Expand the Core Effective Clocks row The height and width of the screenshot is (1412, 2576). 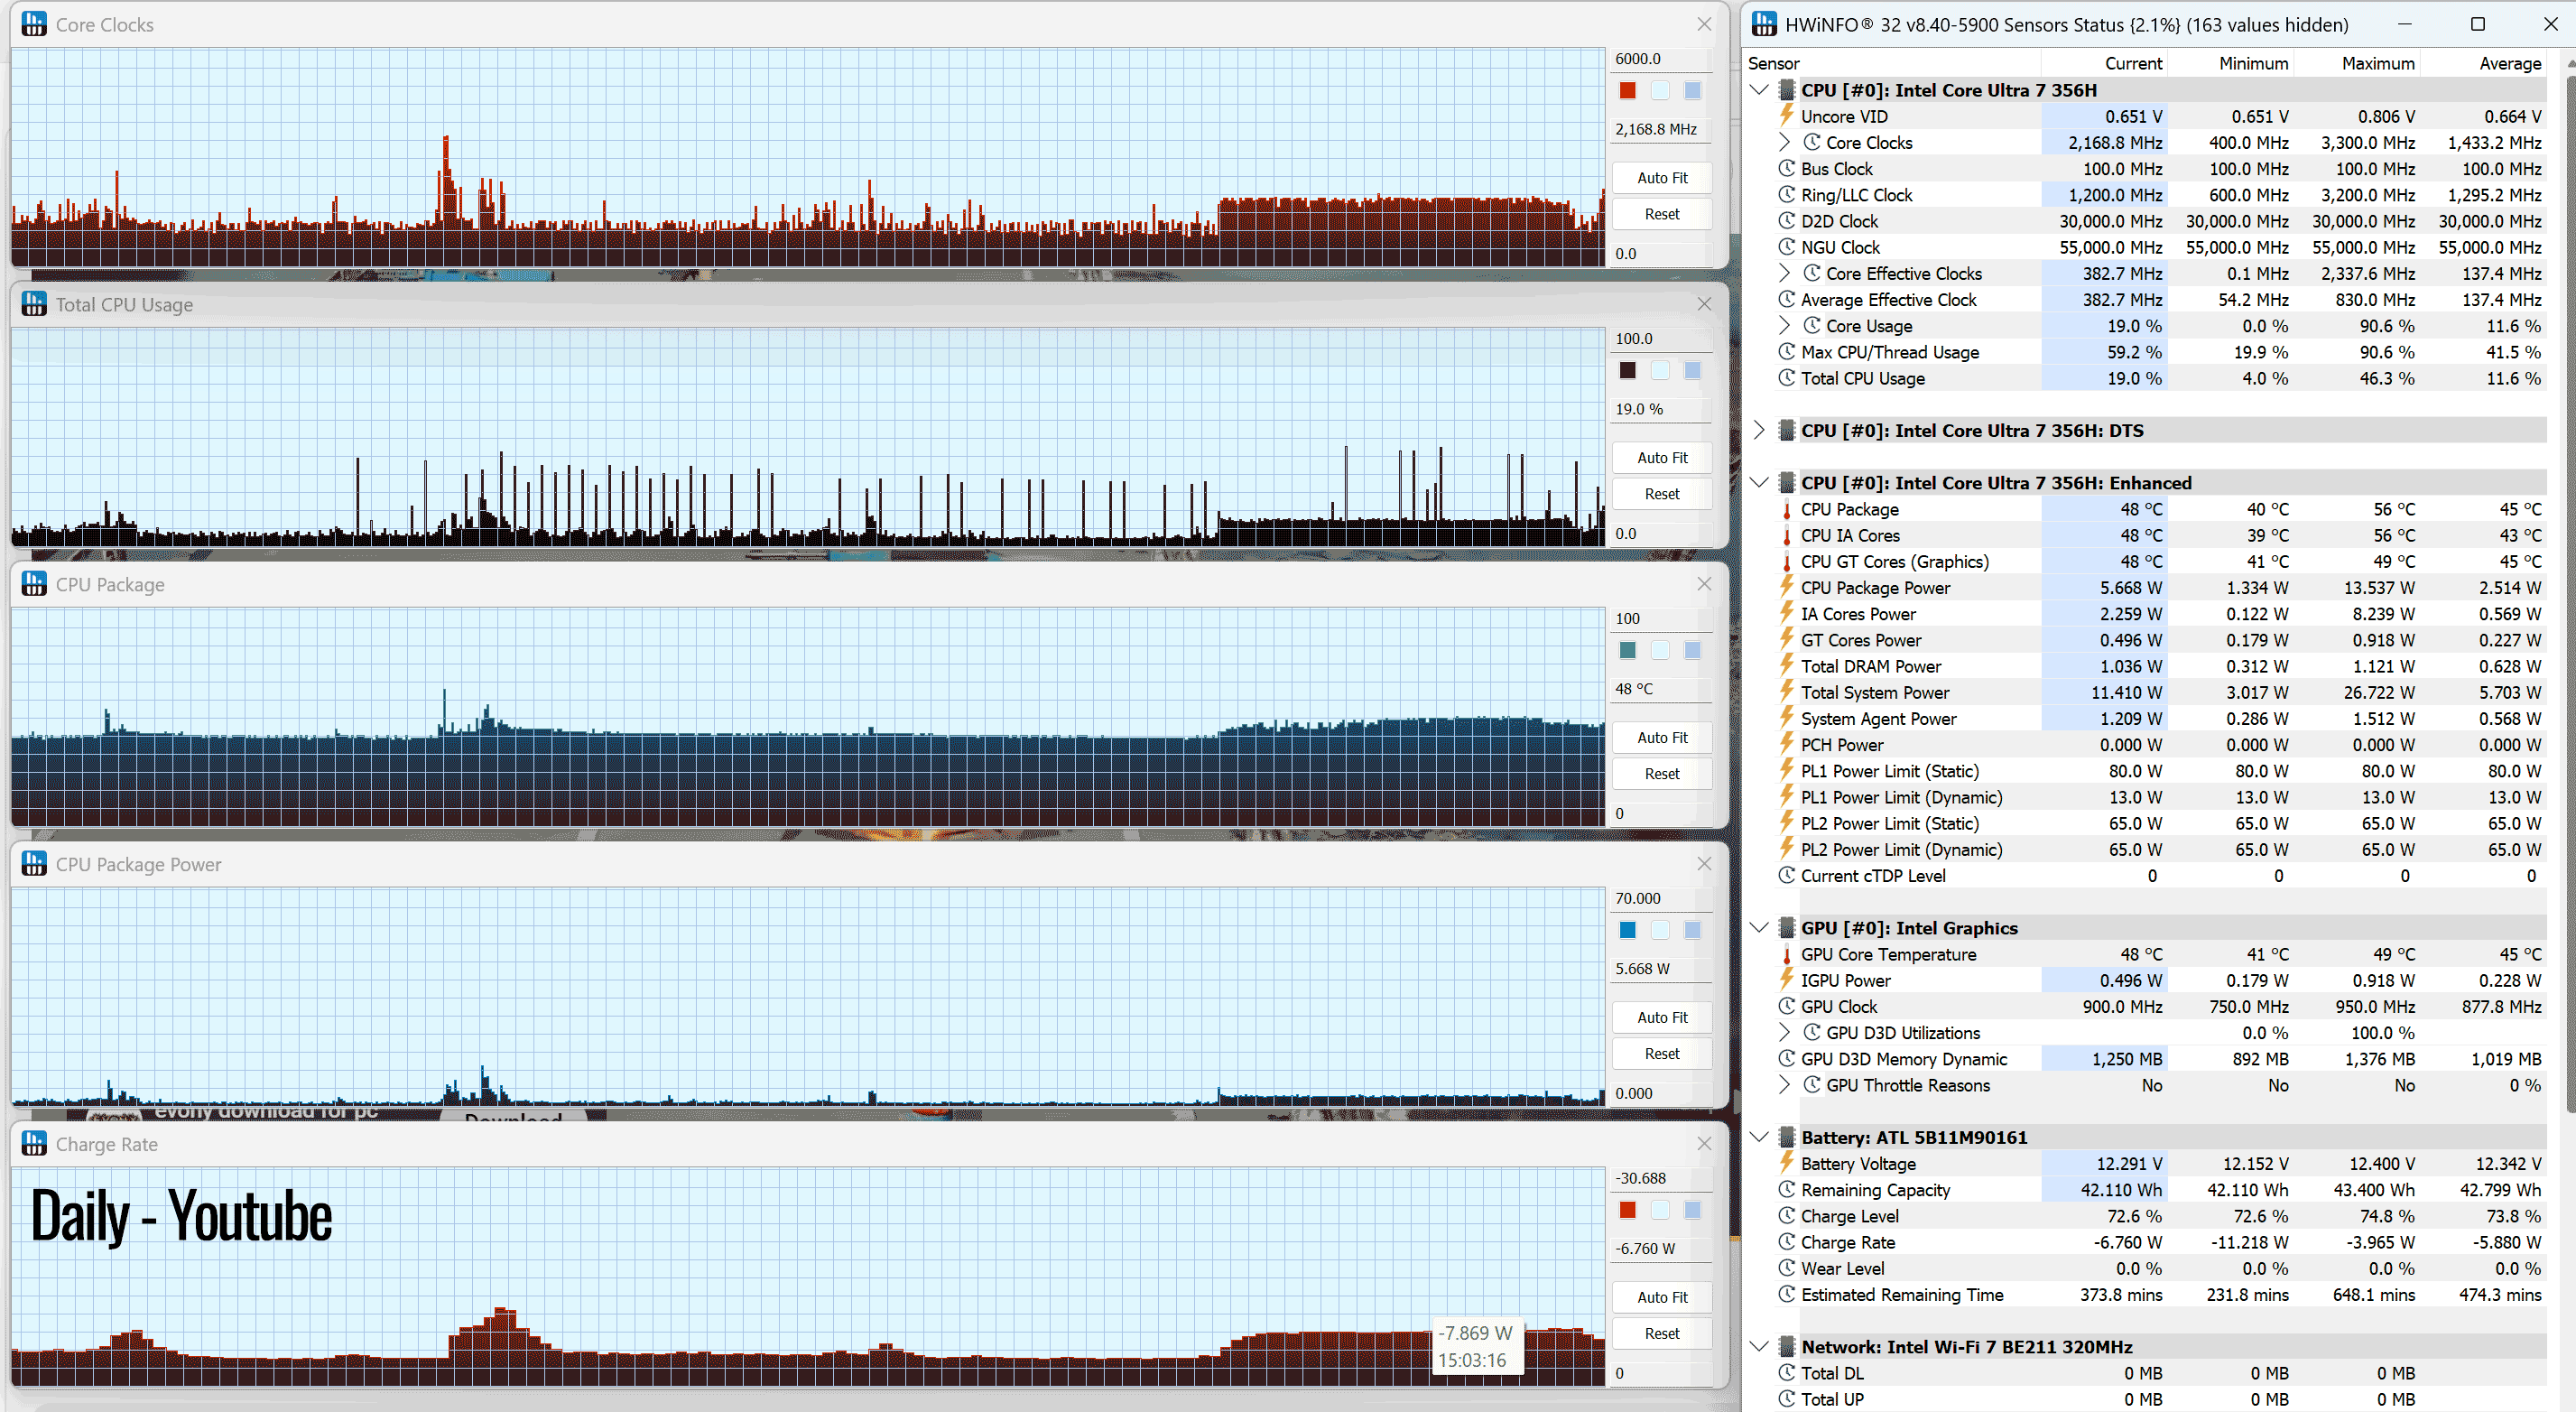click(1785, 273)
